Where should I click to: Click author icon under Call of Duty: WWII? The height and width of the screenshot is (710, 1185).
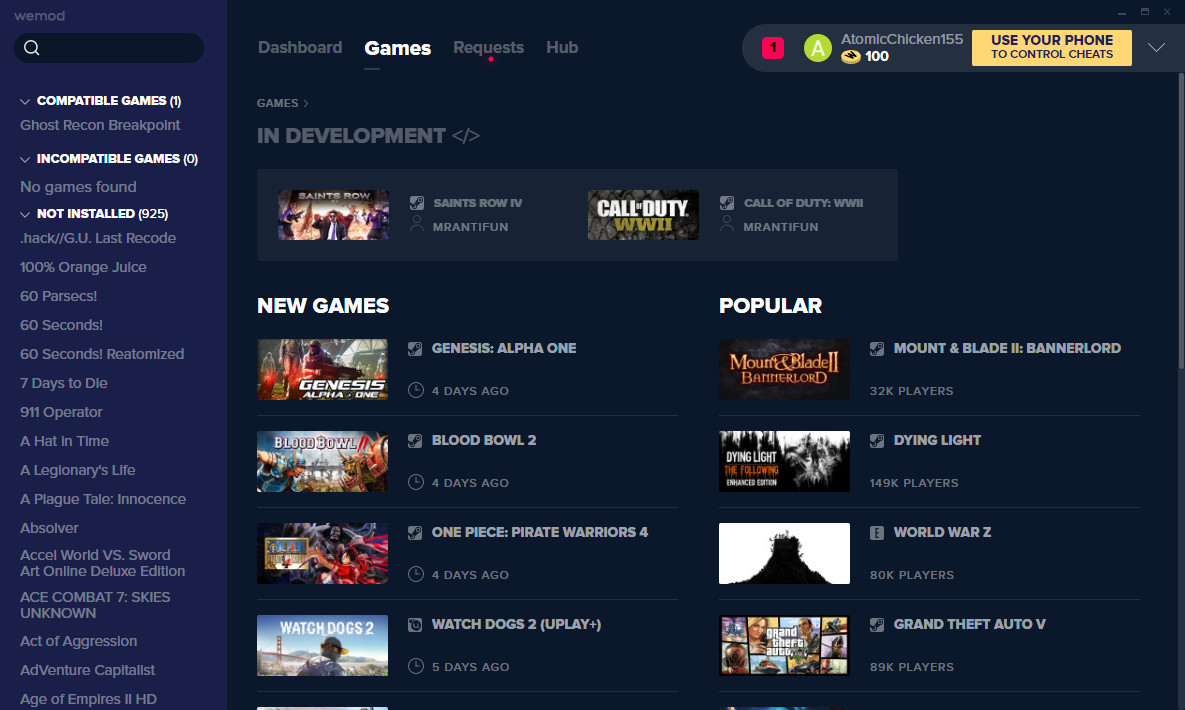tap(727, 224)
